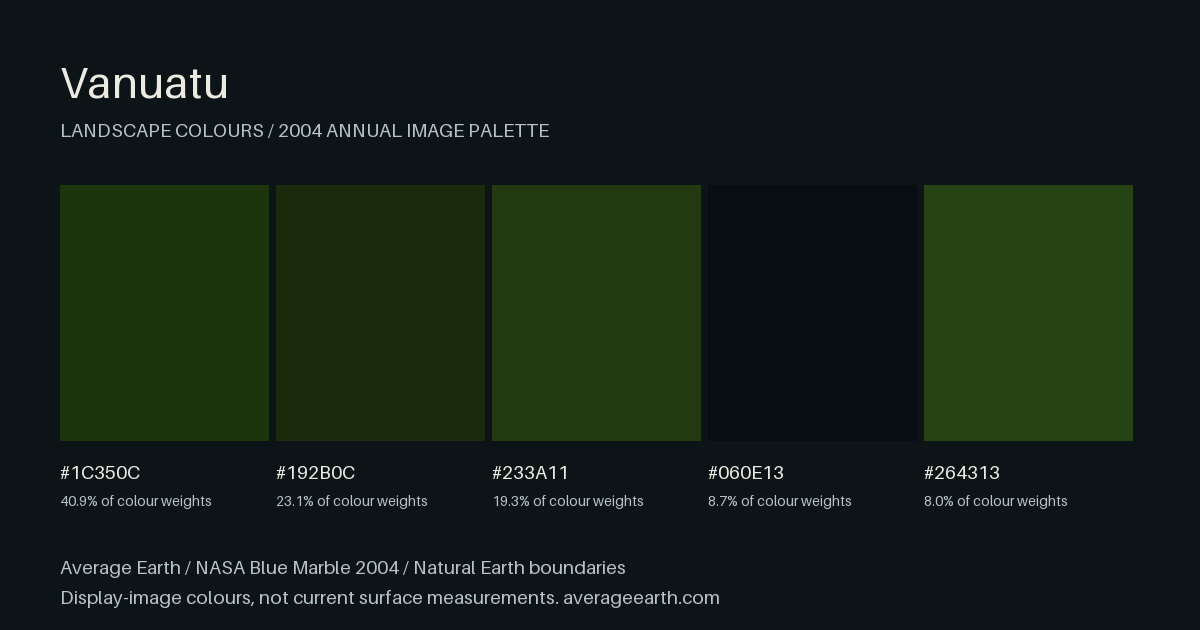
Task: Click the near-black #060E13 swatch
Action: pyautogui.click(x=812, y=313)
